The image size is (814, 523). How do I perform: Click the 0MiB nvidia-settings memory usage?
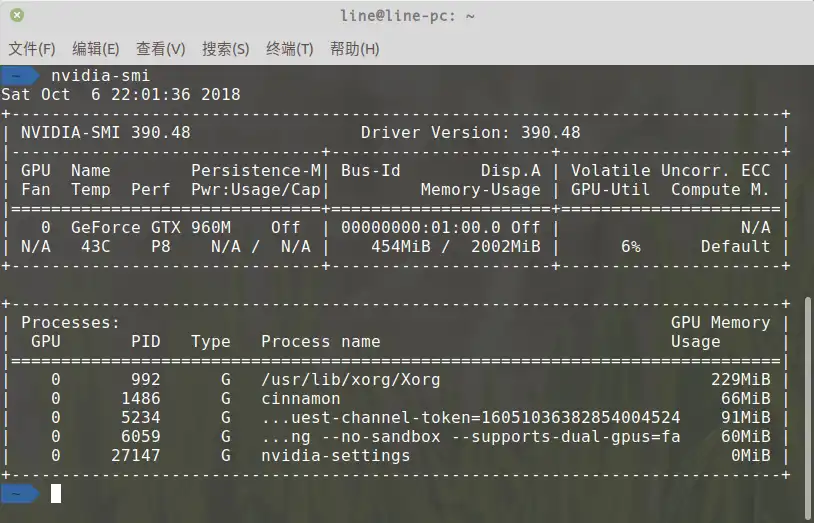click(751, 455)
